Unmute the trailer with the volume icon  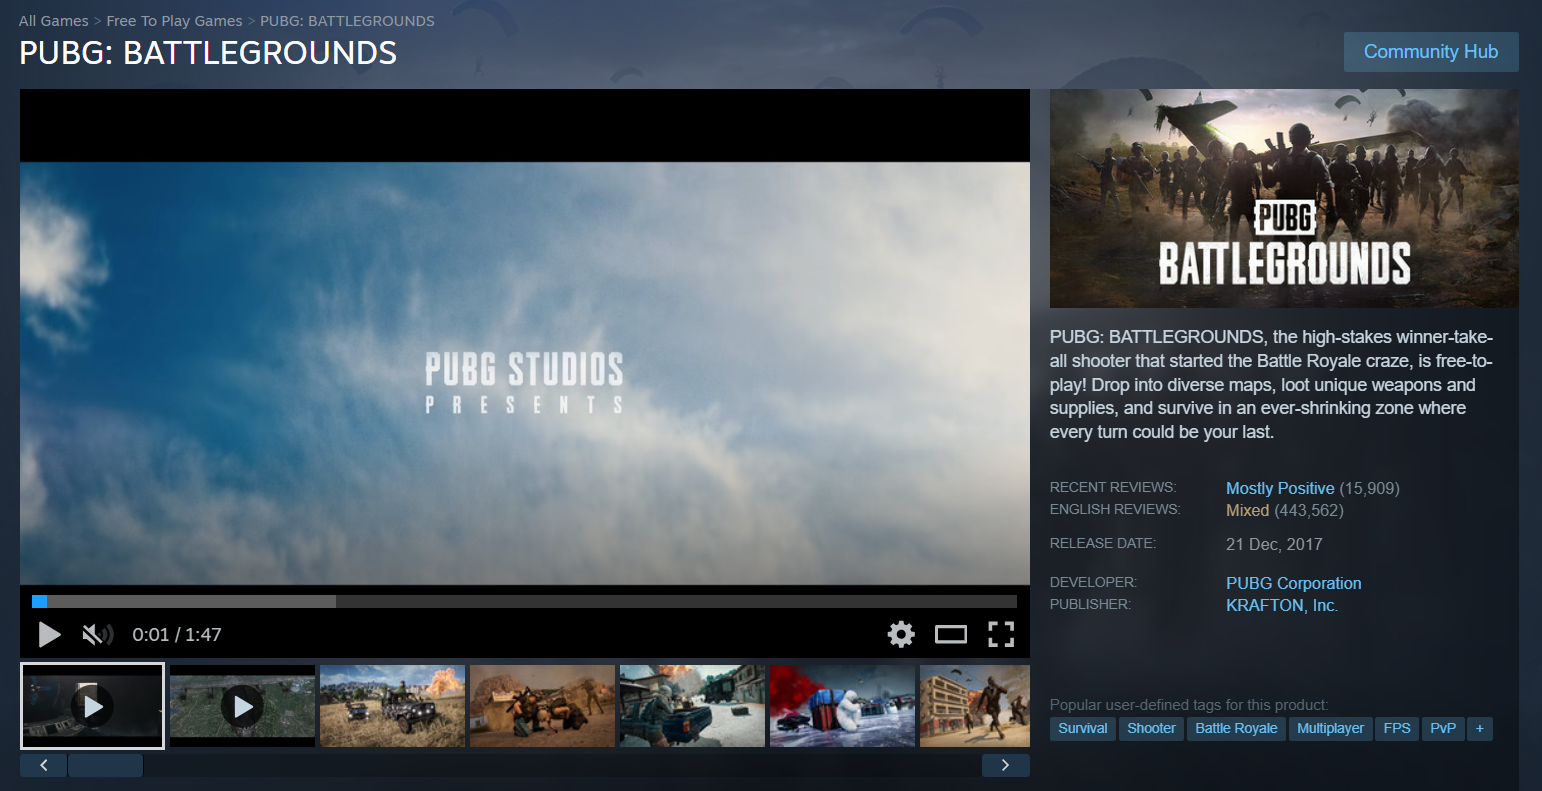[x=97, y=634]
